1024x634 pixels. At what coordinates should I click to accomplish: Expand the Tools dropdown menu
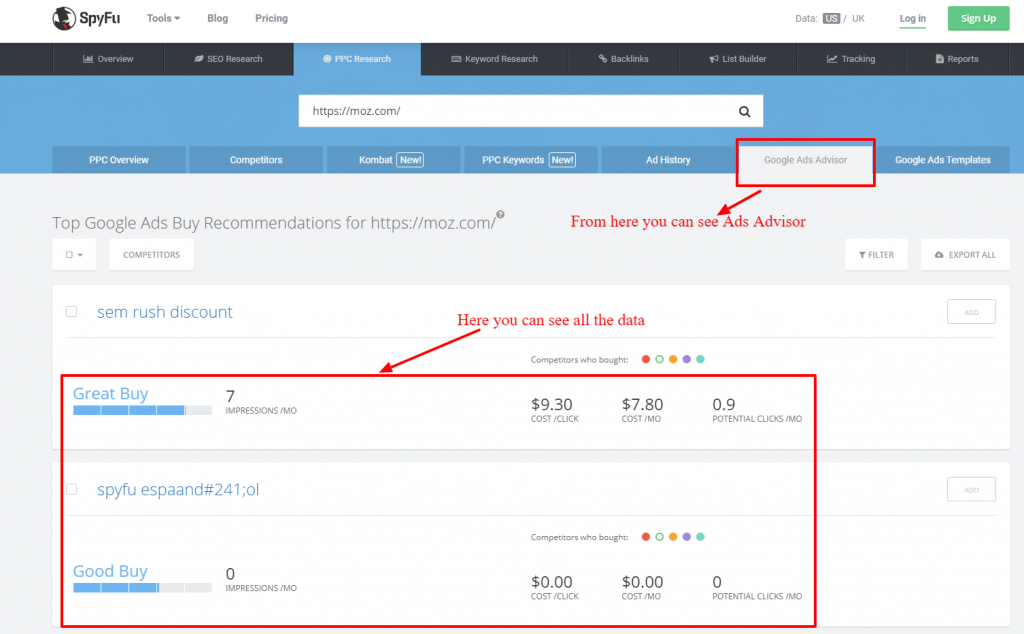(163, 18)
